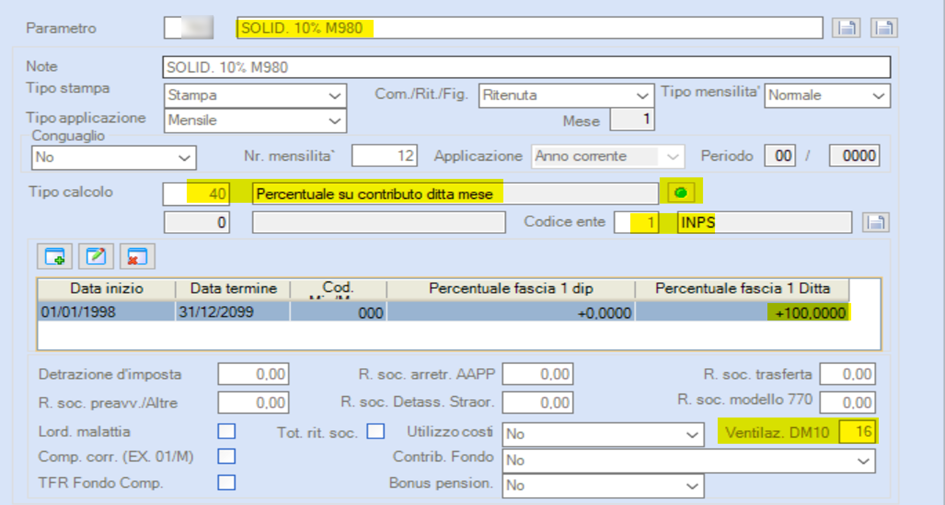Click the Periodo month field showing 00

(x=780, y=156)
